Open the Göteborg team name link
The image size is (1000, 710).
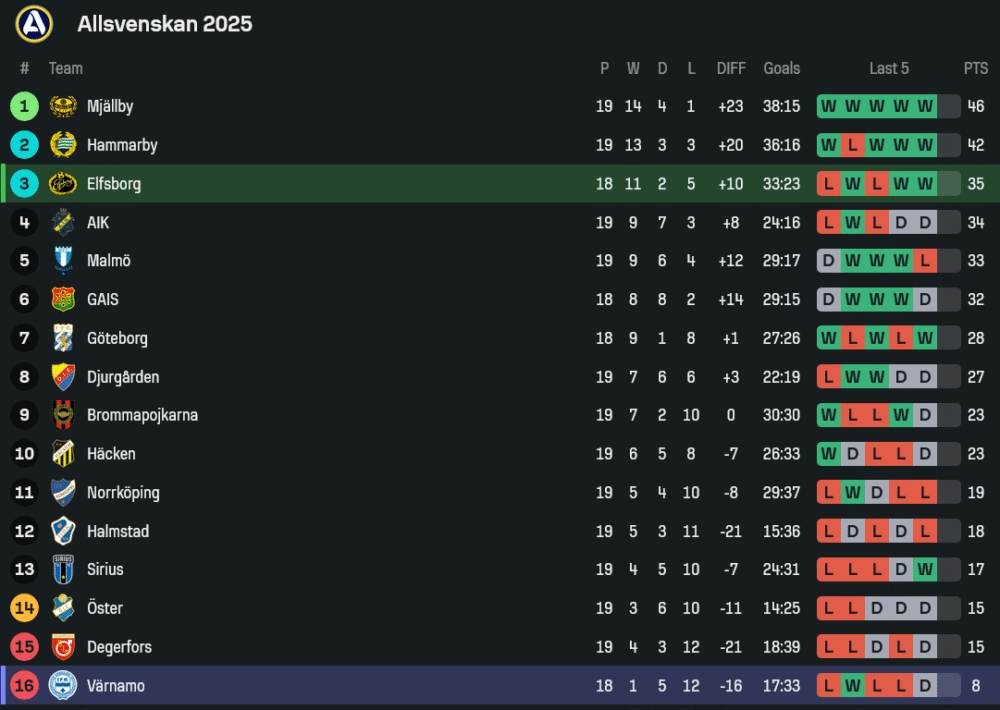[117, 338]
